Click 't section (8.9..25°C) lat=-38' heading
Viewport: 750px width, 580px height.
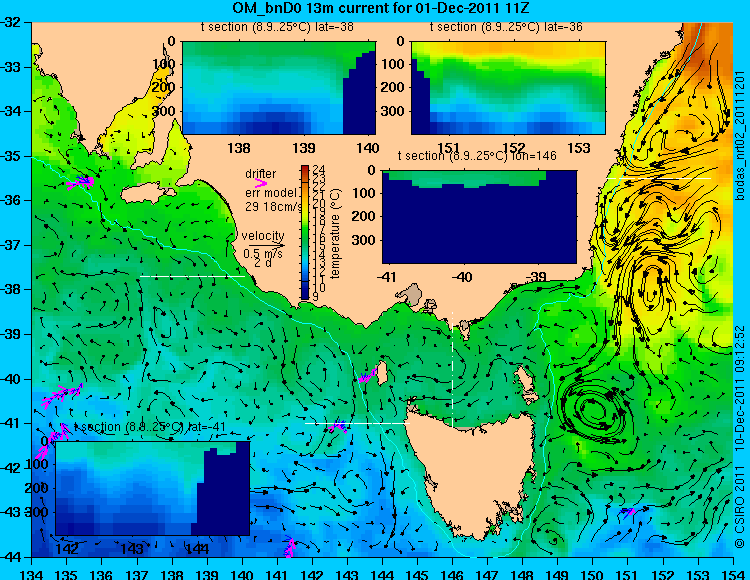click(x=277, y=27)
